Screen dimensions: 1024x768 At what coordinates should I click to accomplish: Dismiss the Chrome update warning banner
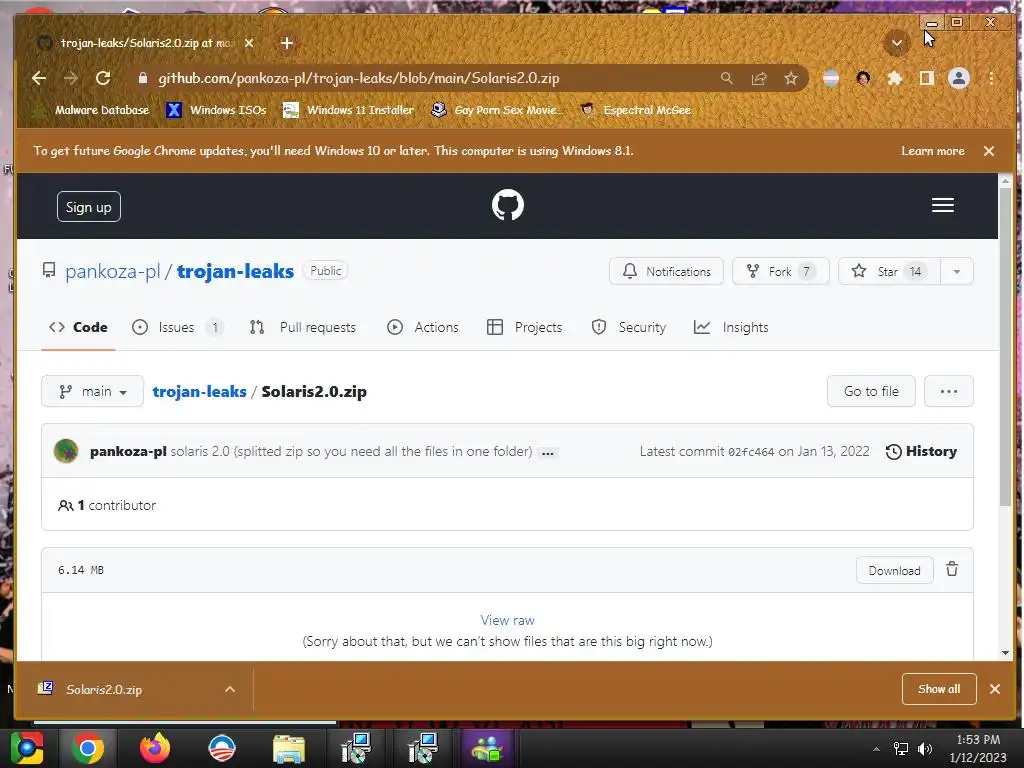(989, 151)
